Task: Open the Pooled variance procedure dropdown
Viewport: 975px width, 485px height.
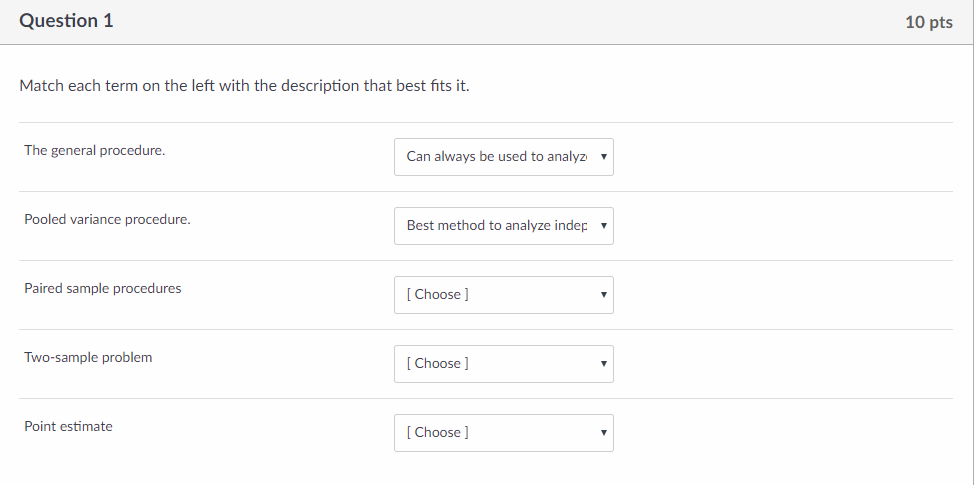Action: 504,226
